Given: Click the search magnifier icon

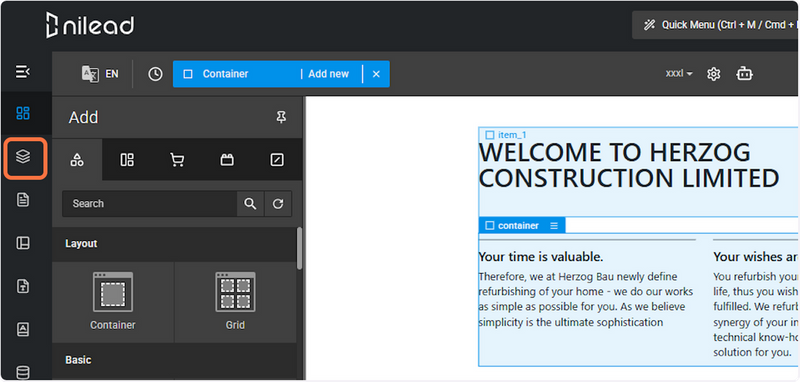Looking at the screenshot, I should click(x=250, y=203).
